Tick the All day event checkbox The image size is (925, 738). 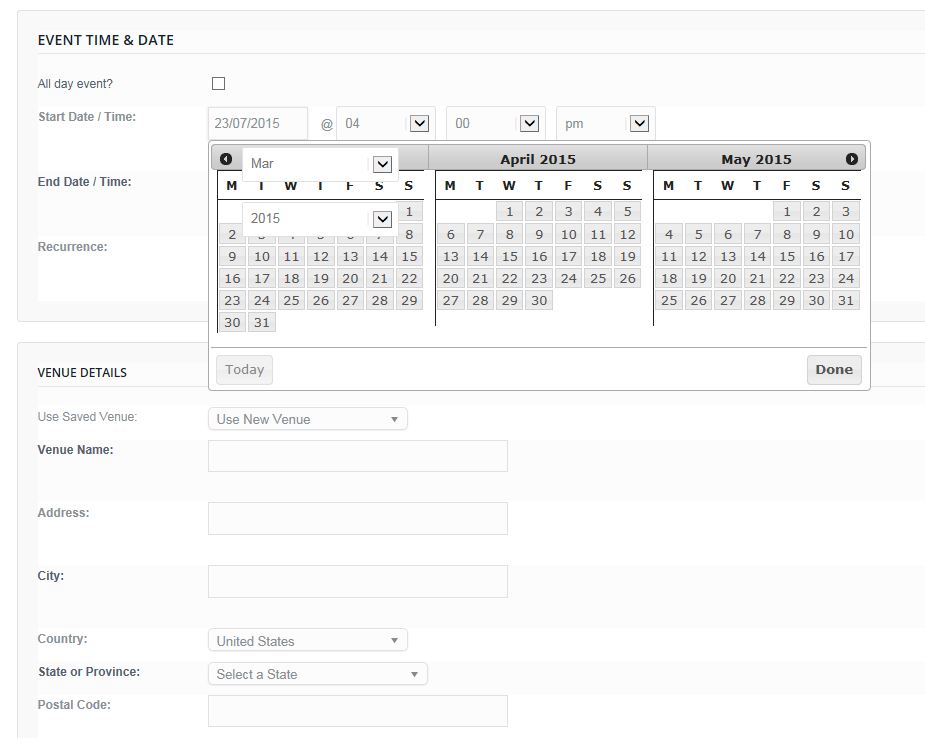coord(218,84)
